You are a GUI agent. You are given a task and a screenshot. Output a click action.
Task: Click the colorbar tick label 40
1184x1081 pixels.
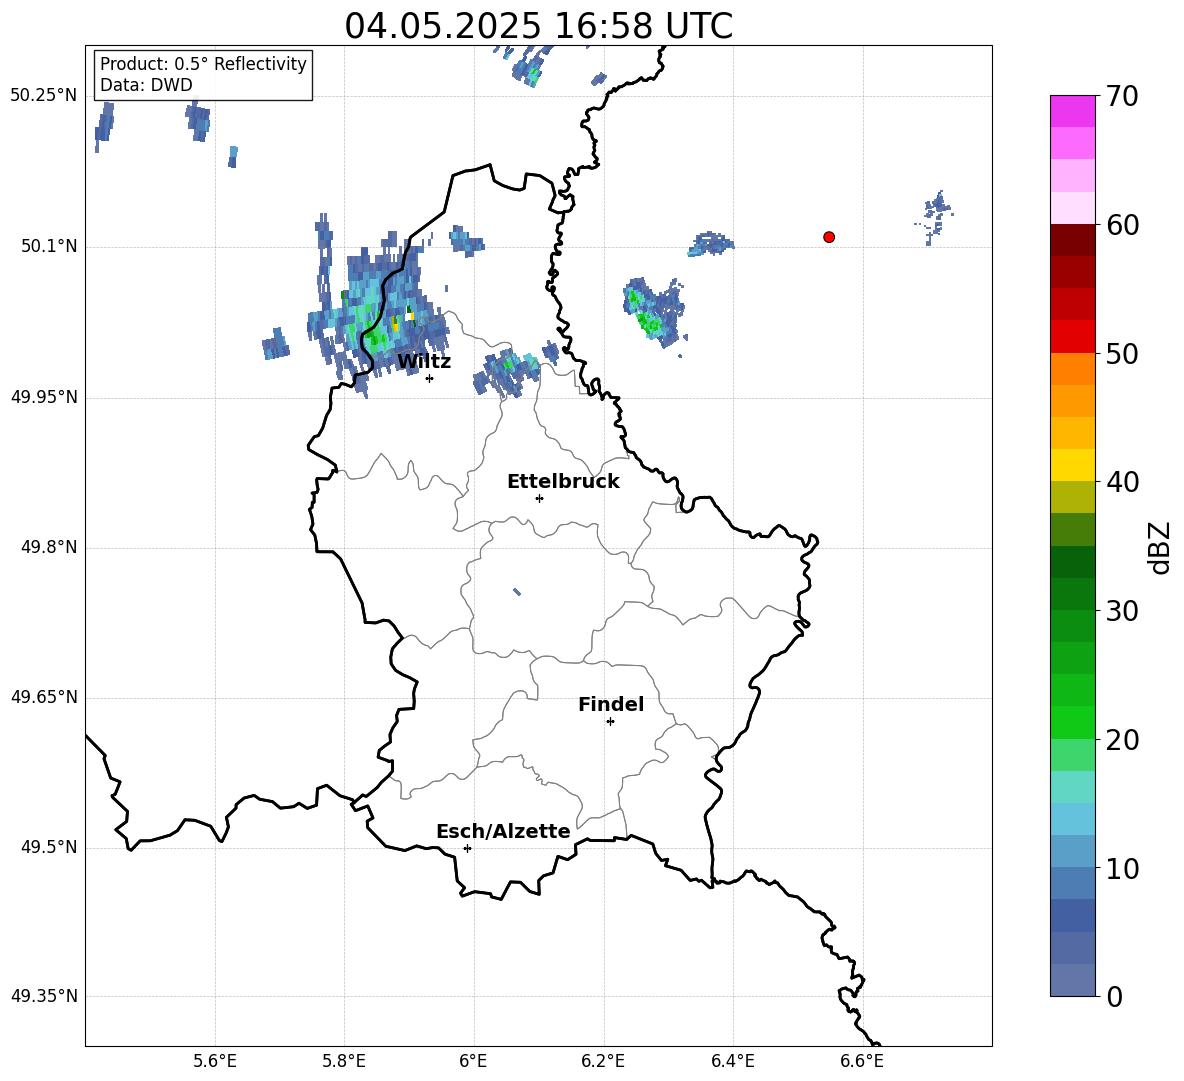point(1122,482)
